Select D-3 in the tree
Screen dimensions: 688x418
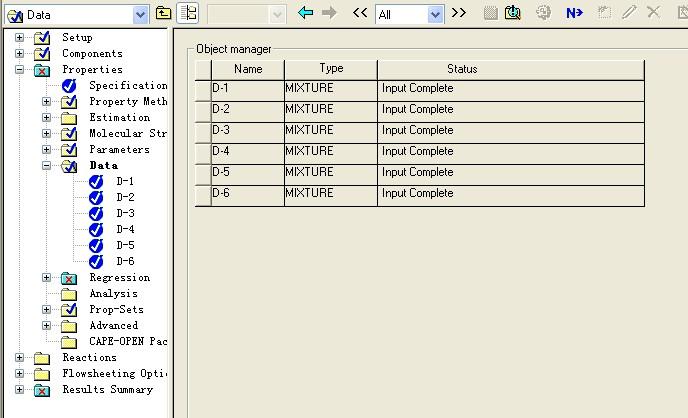point(125,214)
